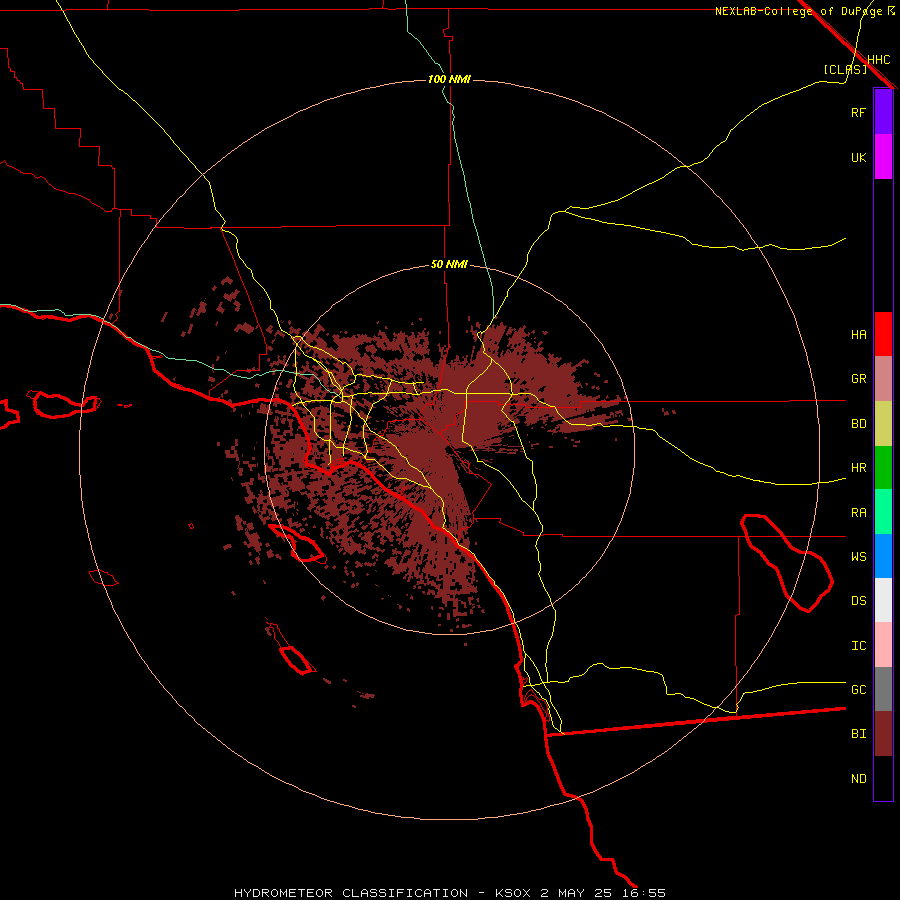
Task: Click the BI legend label
Action: pyautogui.click(x=858, y=734)
